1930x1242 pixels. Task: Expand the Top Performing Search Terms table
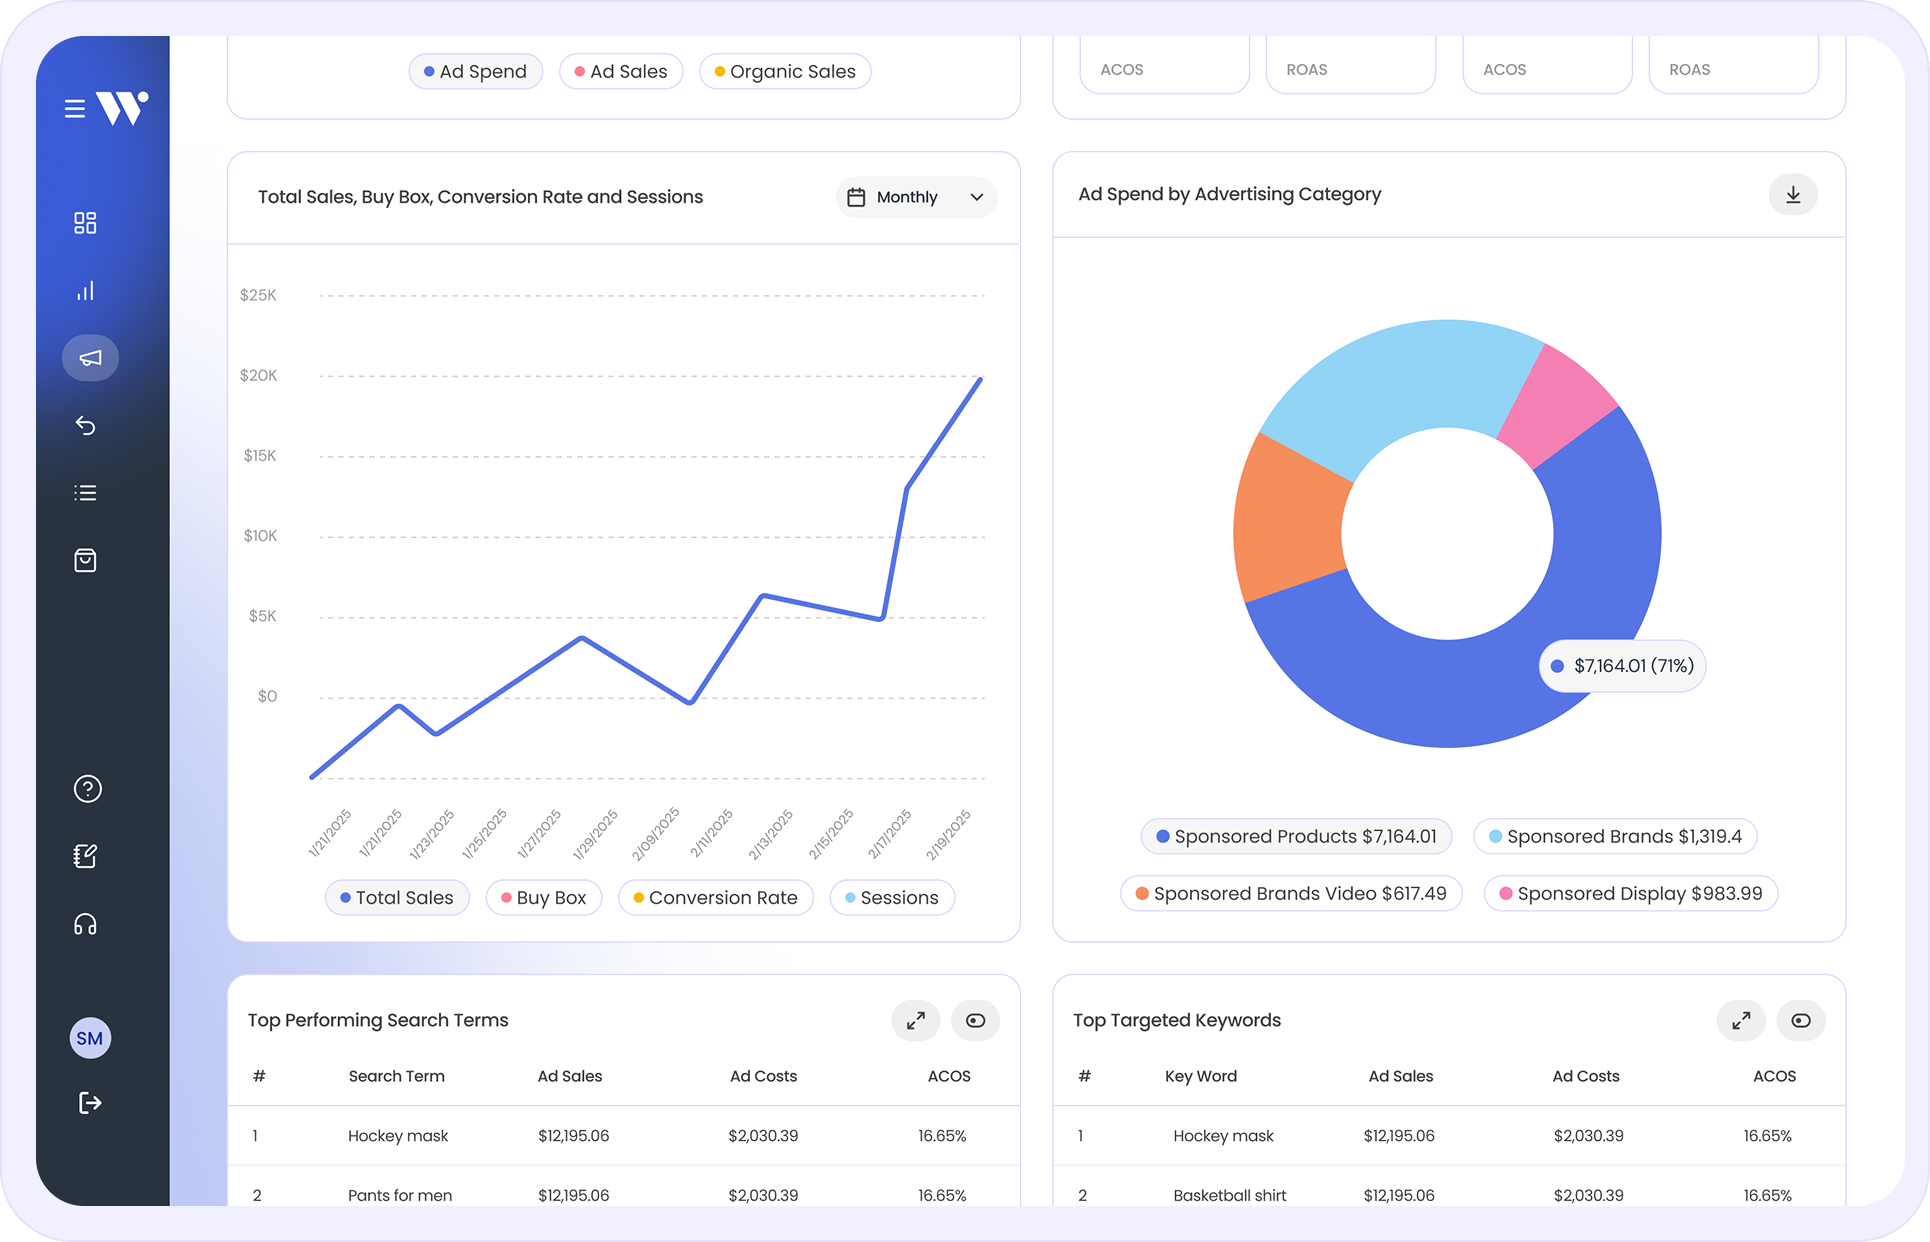tap(915, 1021)
